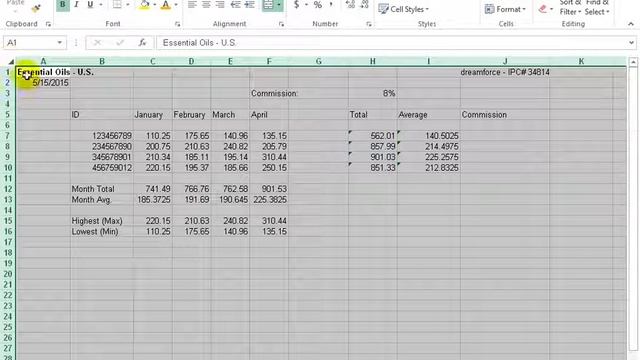
Task: Open the Alignment dialog launcher
Action: [281, 24]
